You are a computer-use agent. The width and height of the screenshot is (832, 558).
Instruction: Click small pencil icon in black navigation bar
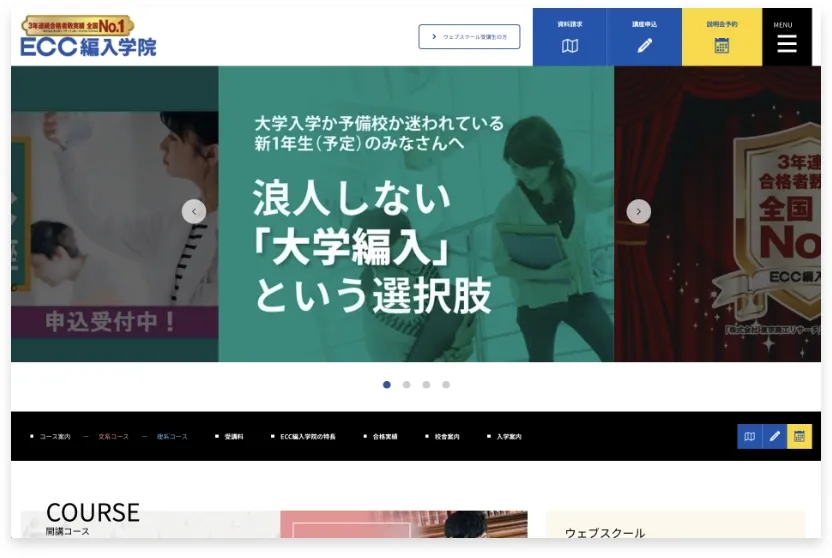coord(775,437)
